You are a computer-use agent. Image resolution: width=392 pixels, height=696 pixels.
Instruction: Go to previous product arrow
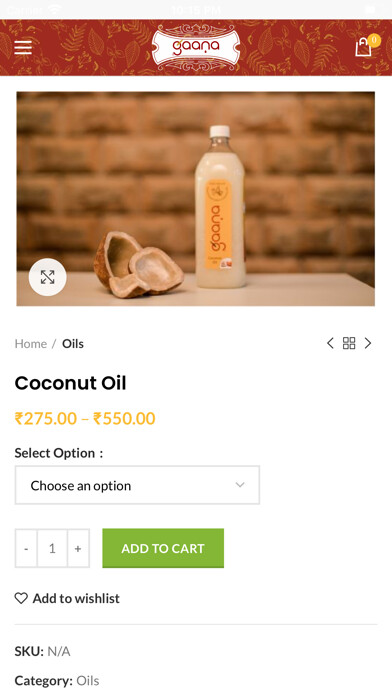[x=330, y=343]
